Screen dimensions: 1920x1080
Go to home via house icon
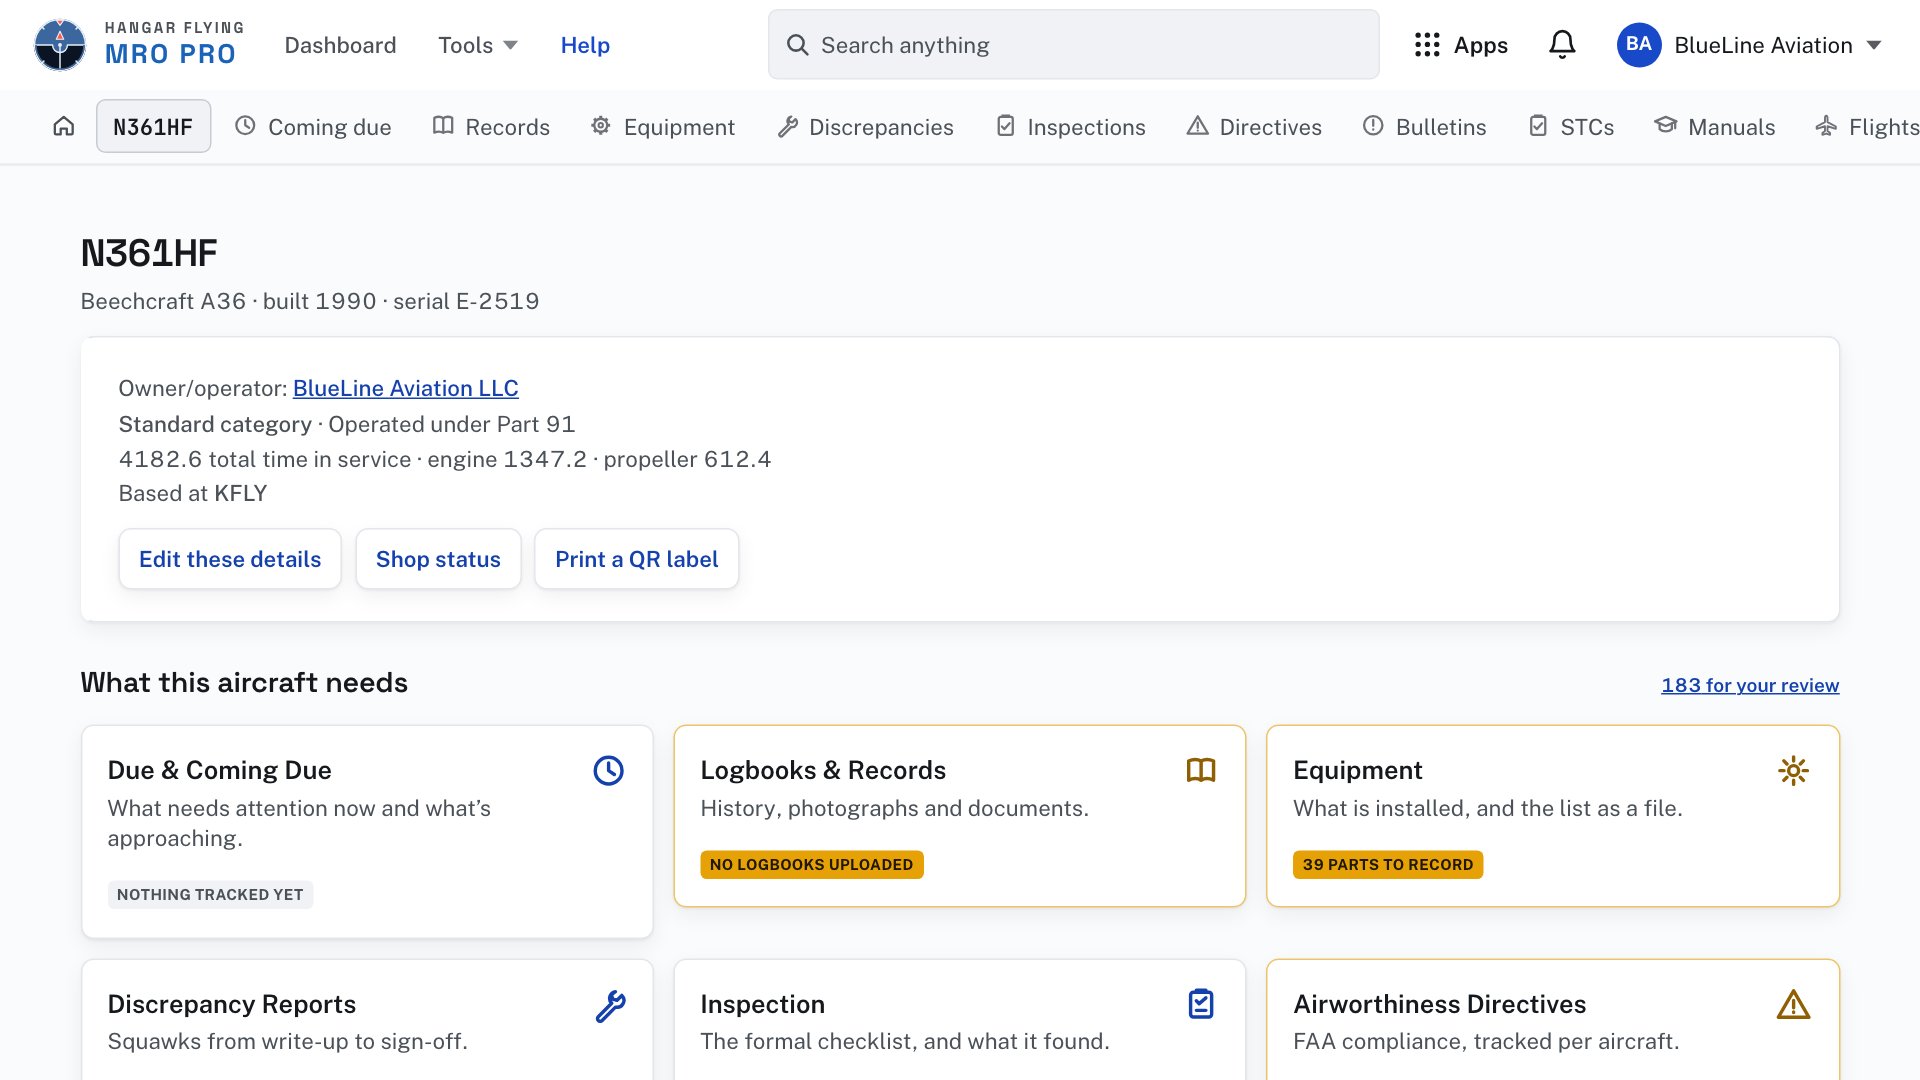click(64, 126)
